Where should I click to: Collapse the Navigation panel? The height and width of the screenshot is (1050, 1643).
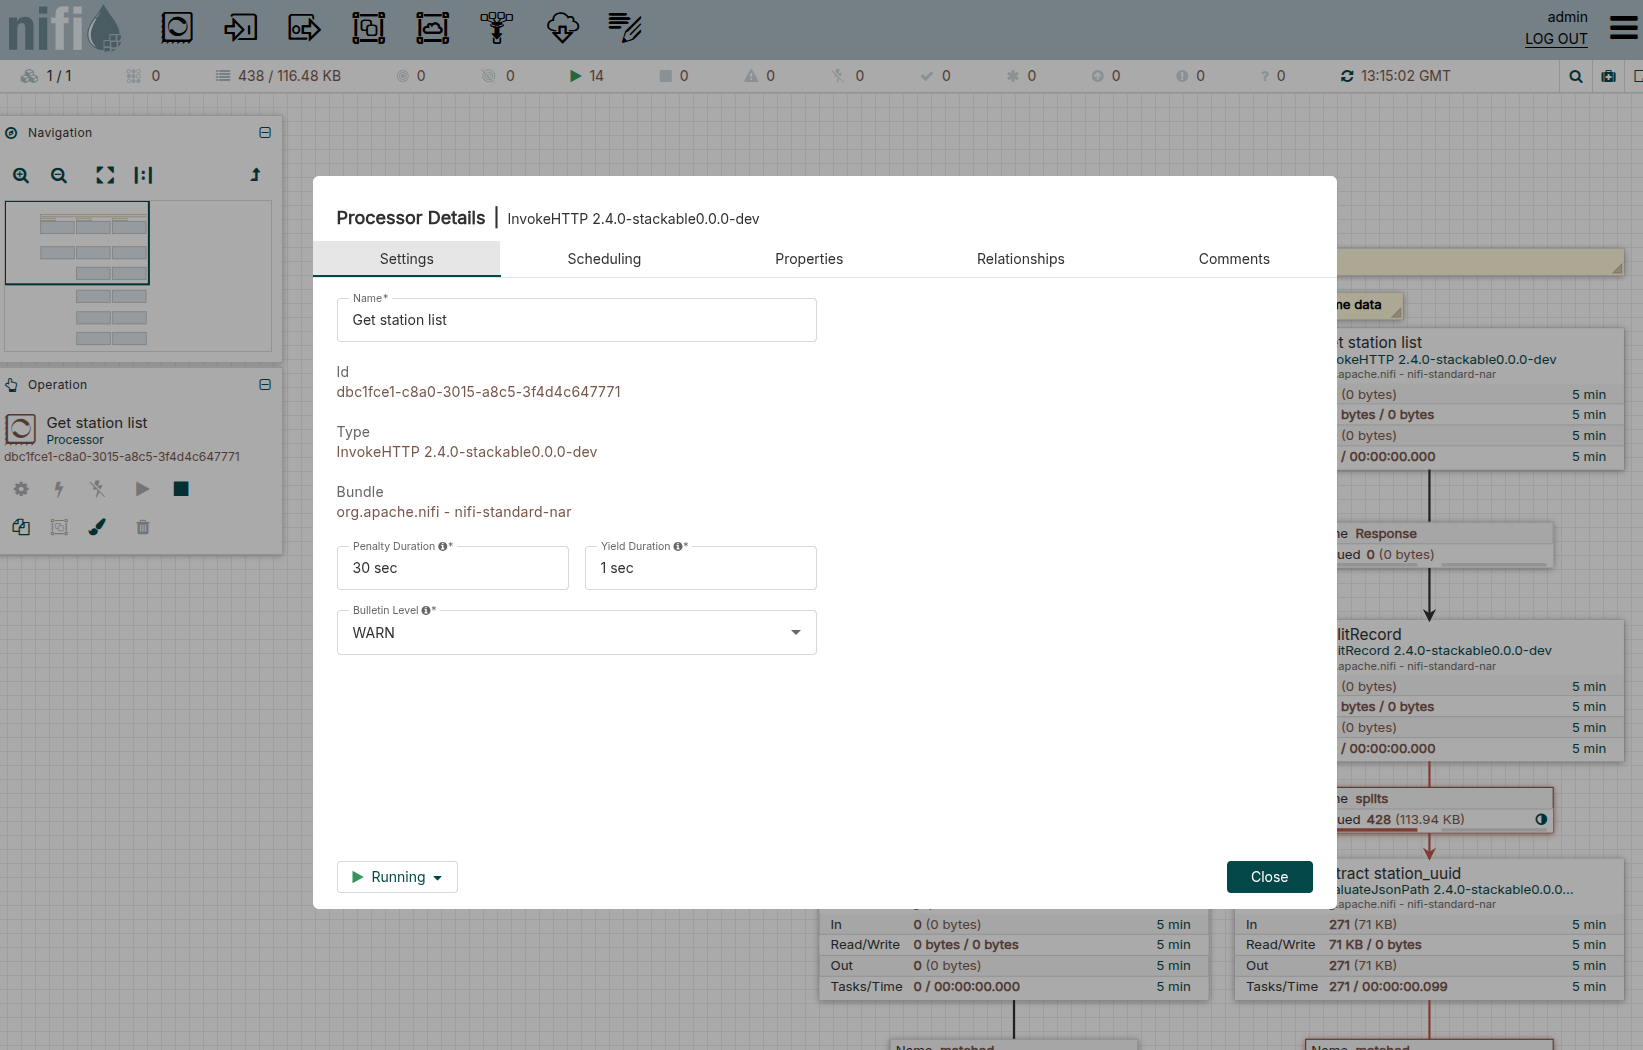pos(265,133)
